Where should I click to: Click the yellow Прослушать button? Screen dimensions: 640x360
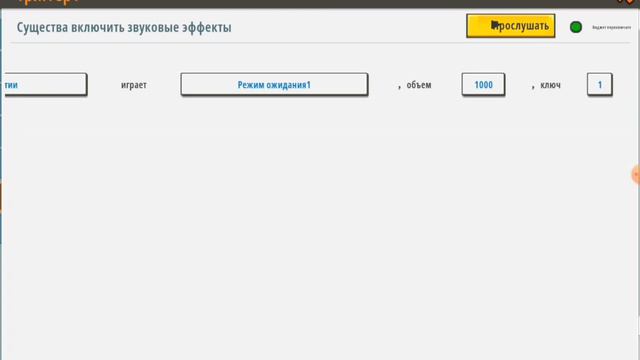point(511,26)
